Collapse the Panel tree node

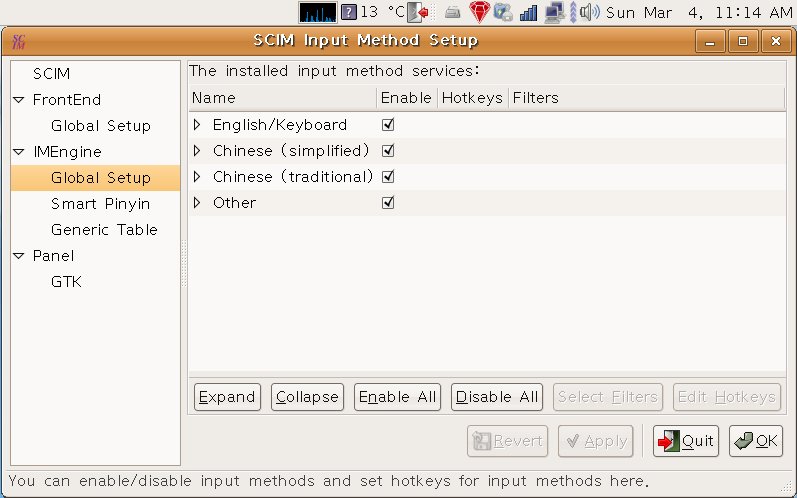tap(19, 256)
